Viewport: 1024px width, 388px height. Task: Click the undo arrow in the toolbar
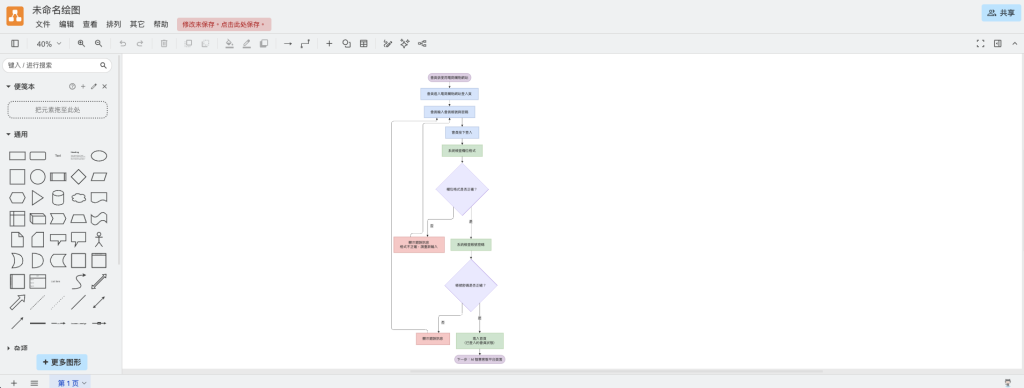[123, 44]
